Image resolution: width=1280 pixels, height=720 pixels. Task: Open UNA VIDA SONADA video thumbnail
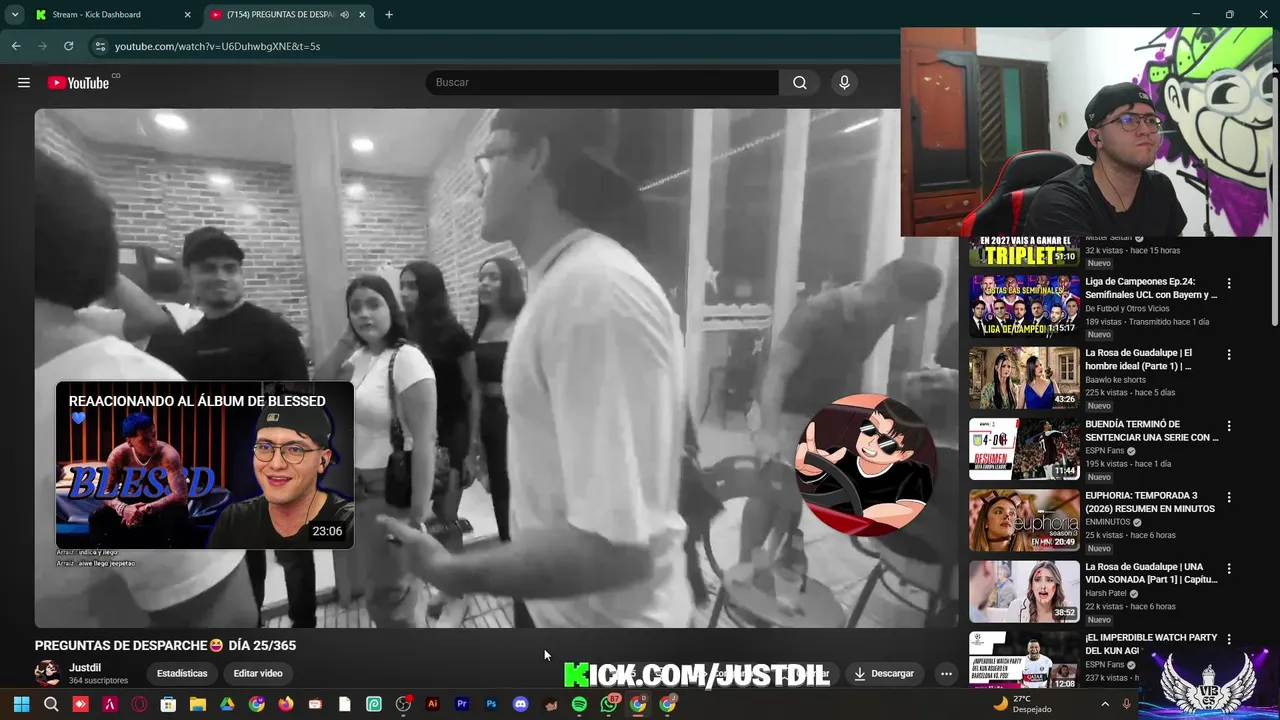click(1024, 591)
